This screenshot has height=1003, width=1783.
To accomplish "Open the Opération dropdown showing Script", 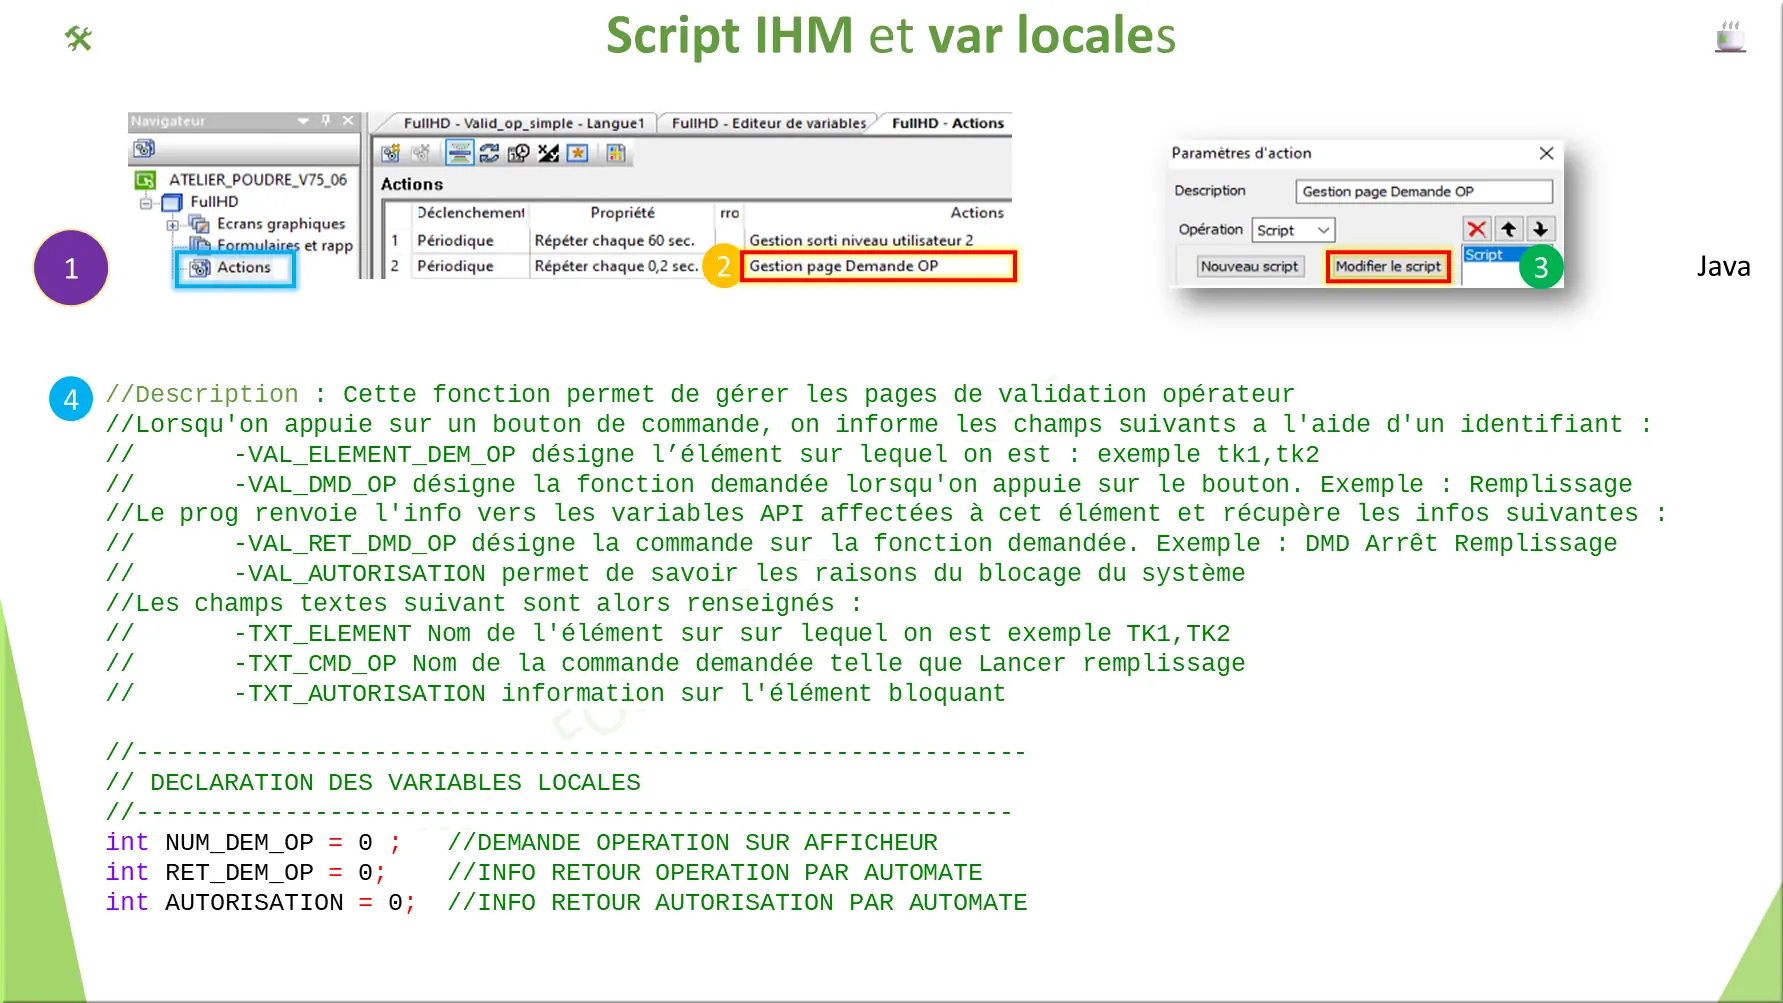I will (x=1292, y=229).
